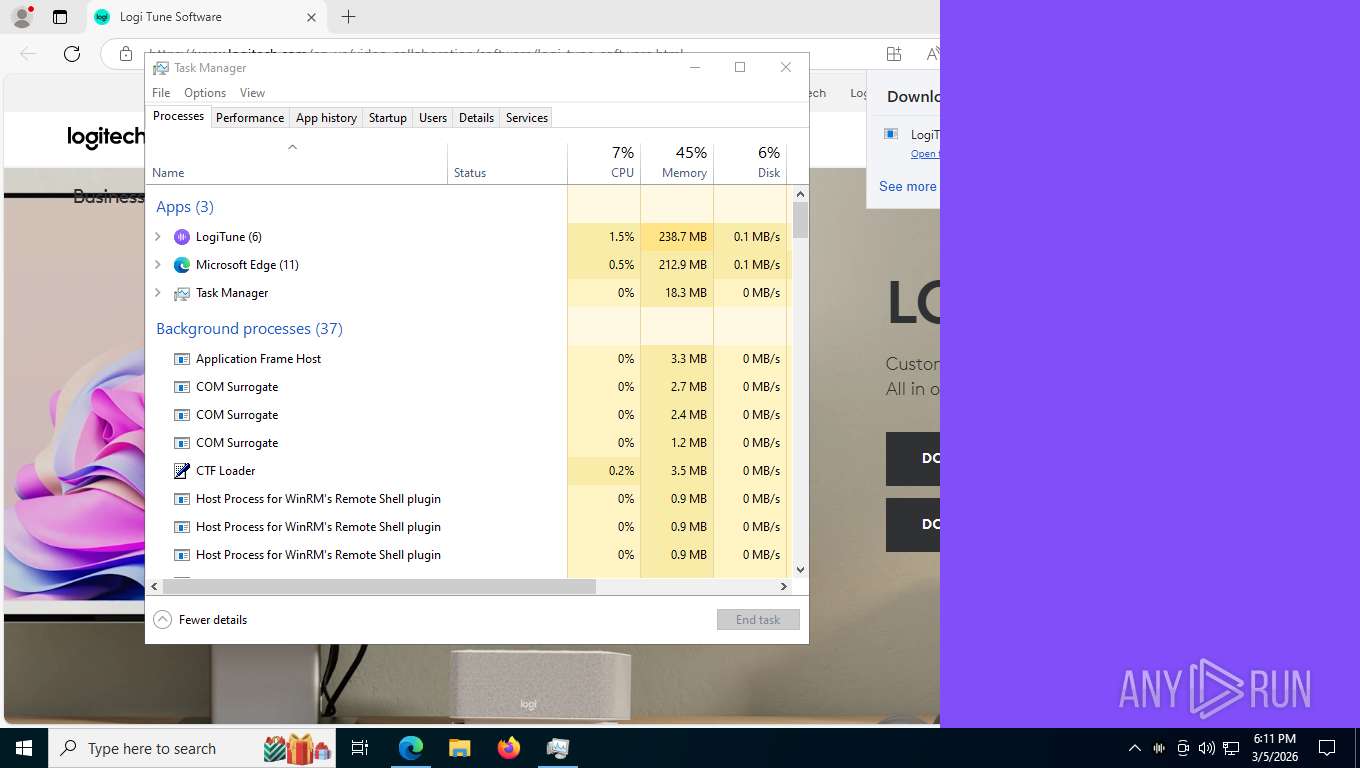
Task: Open Microsoft Edge from the taskbar
Action: click(411, 748)
